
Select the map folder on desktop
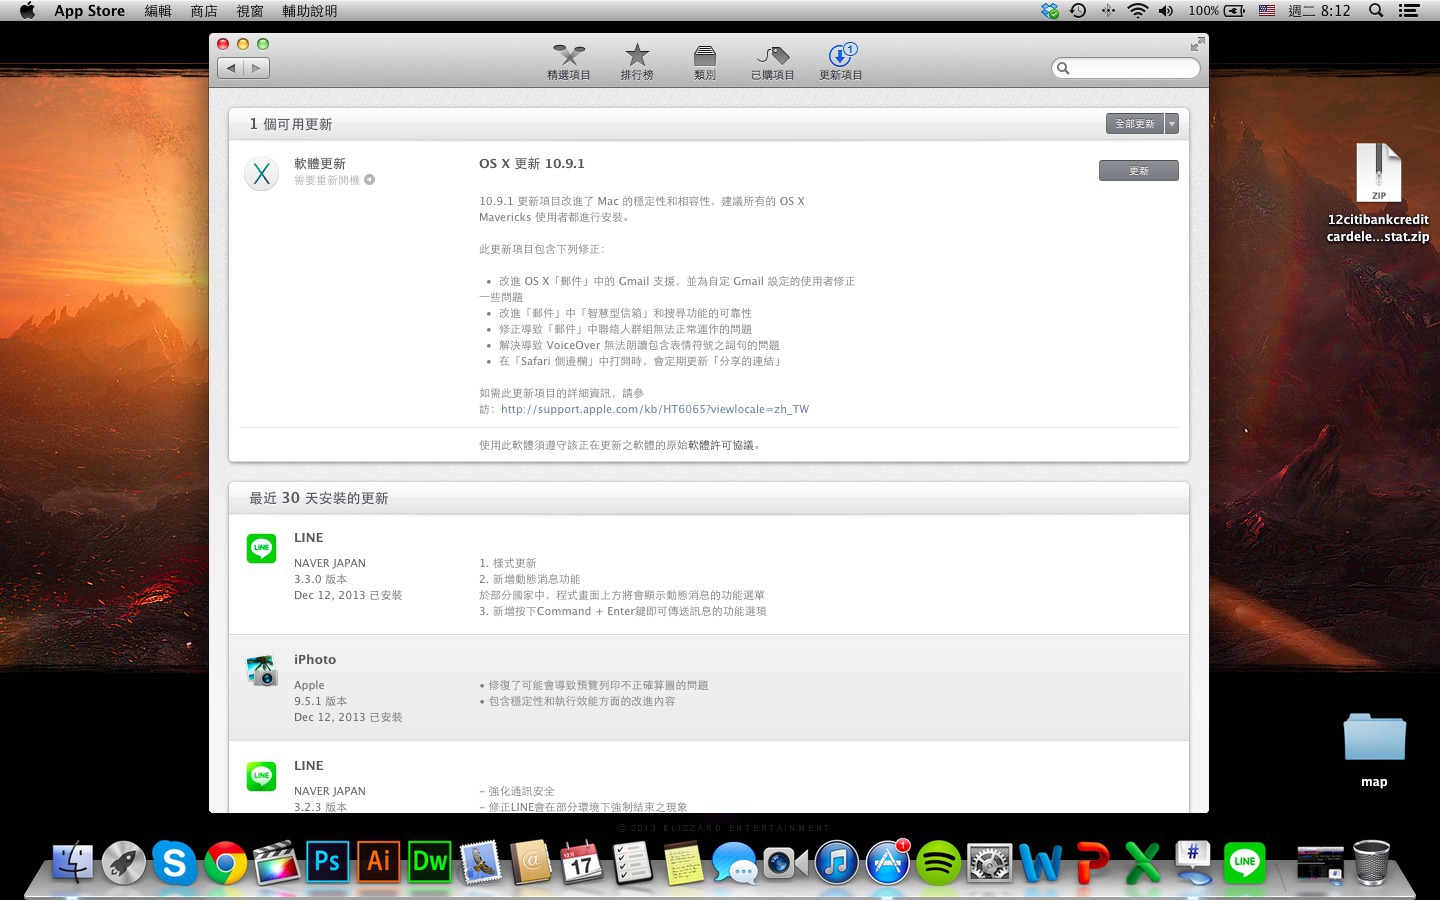1374,750
